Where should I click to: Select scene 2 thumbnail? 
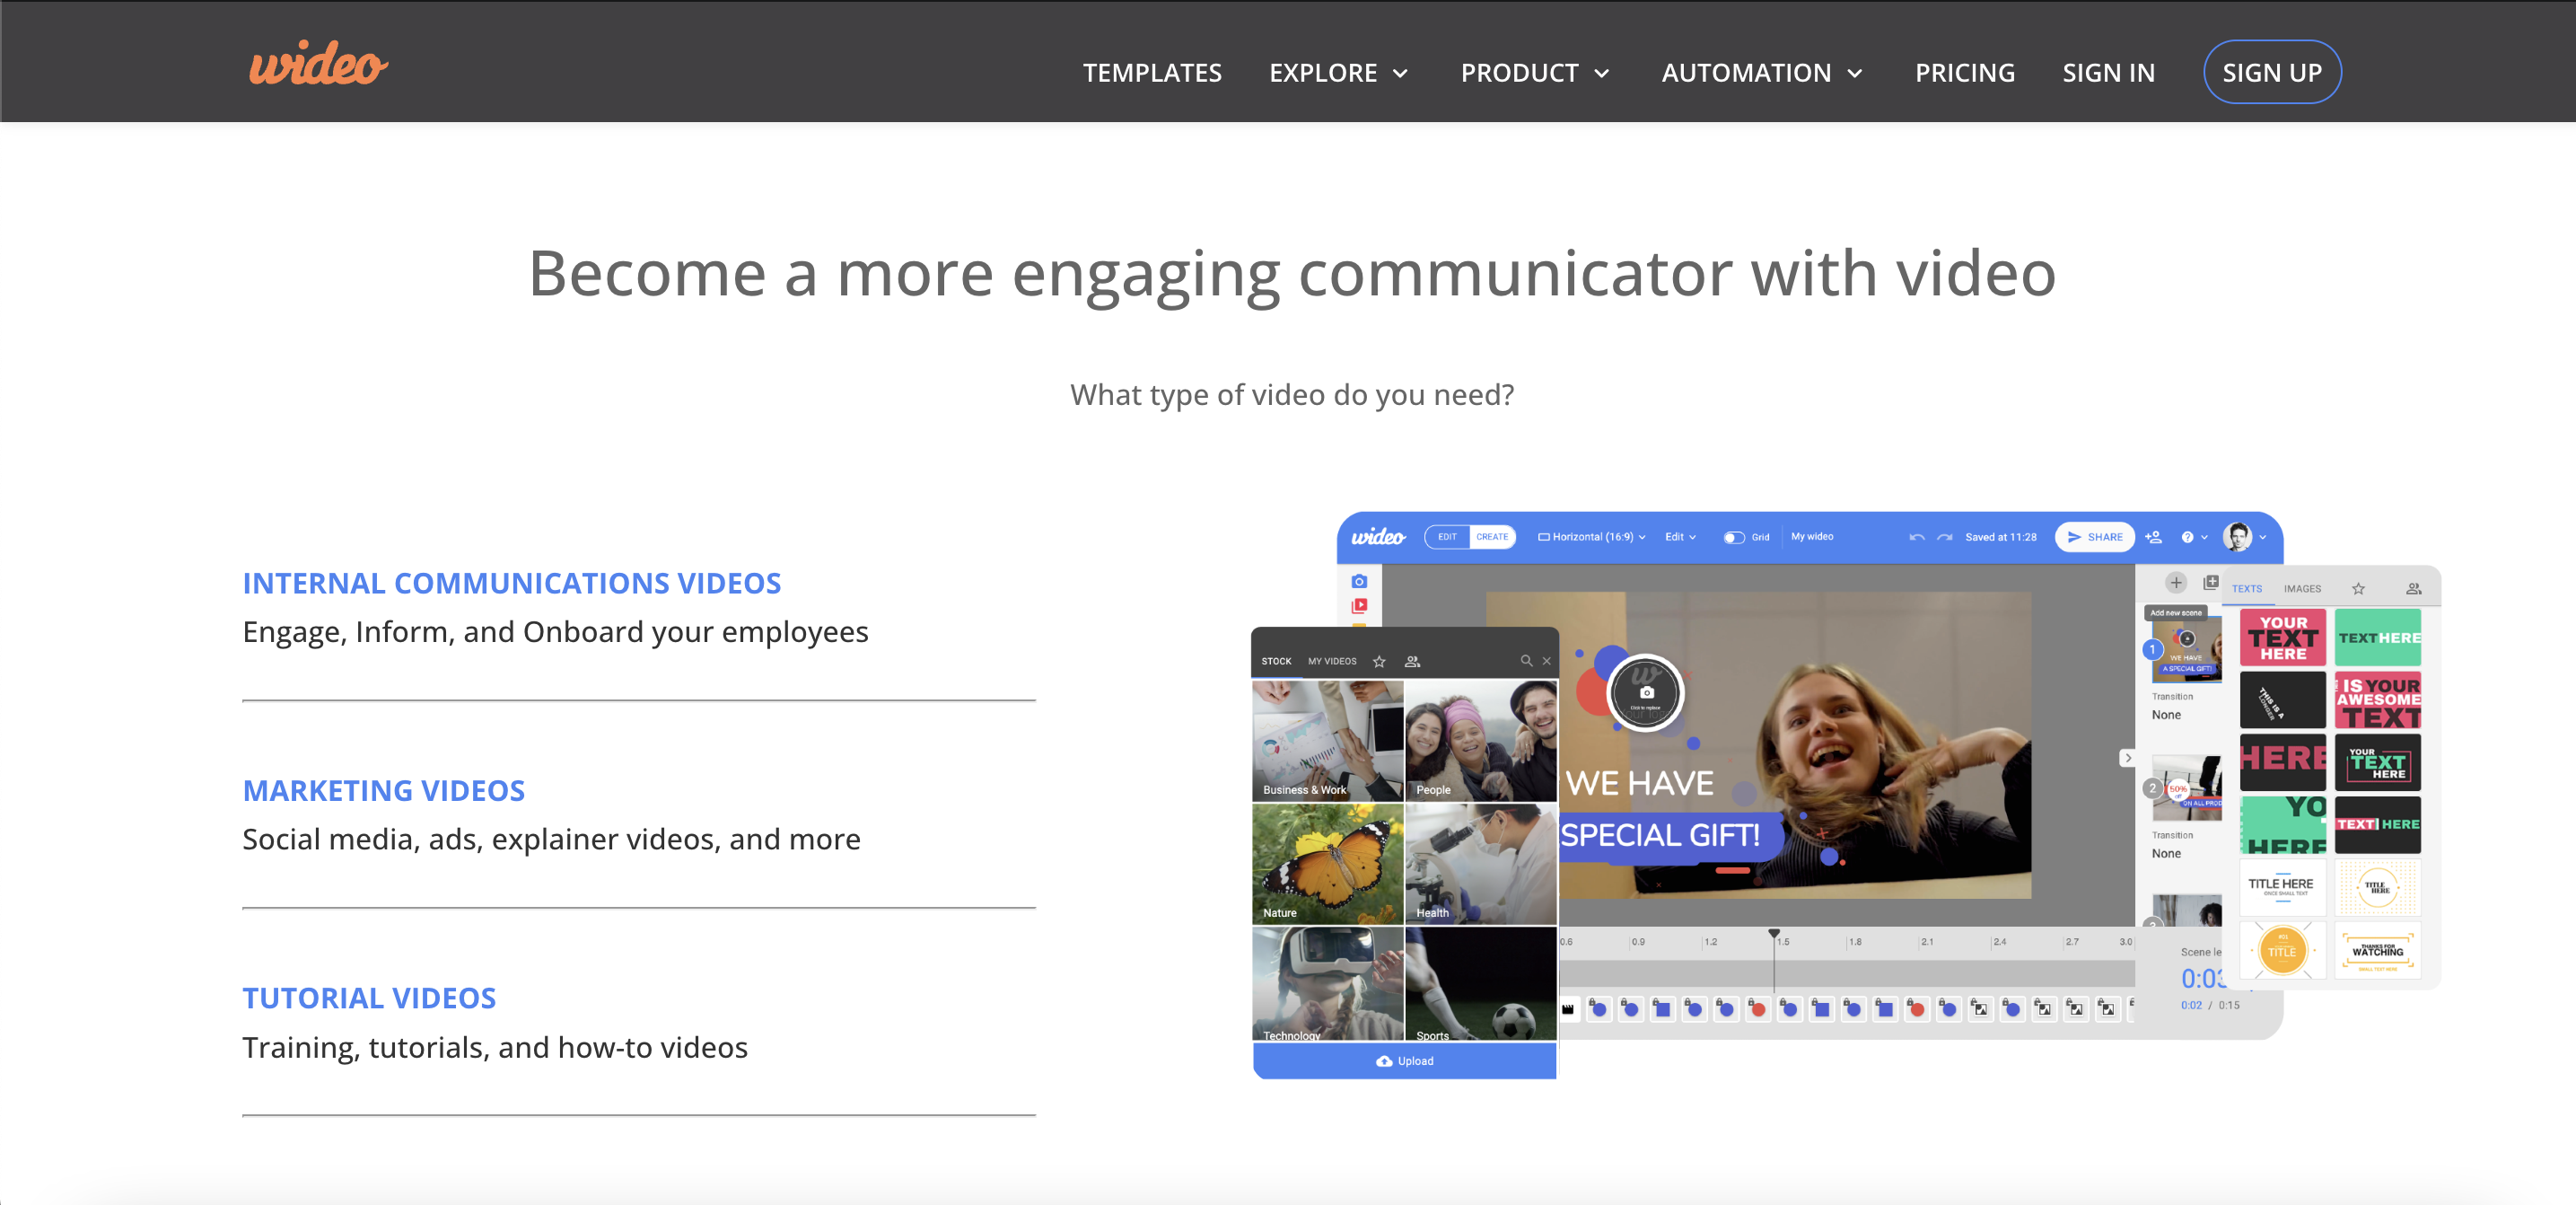[2187, 789]
